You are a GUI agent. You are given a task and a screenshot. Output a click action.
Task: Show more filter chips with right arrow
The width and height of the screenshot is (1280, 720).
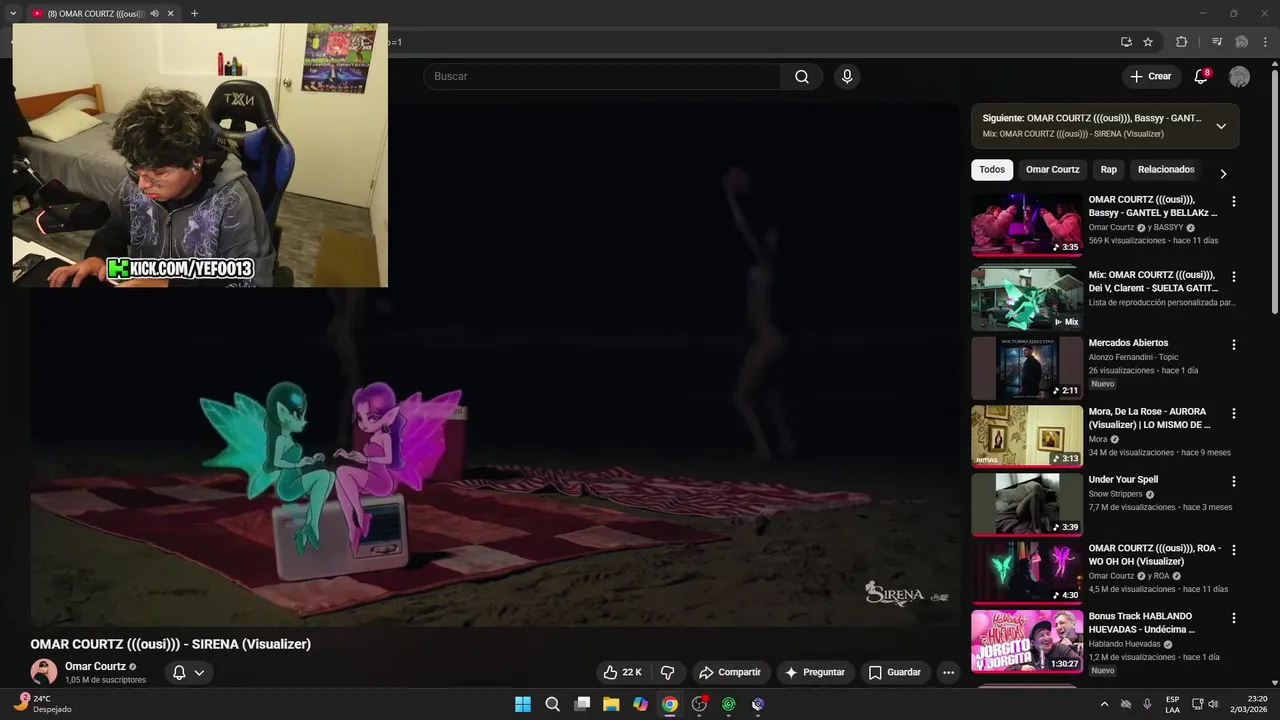(1223, 173)
